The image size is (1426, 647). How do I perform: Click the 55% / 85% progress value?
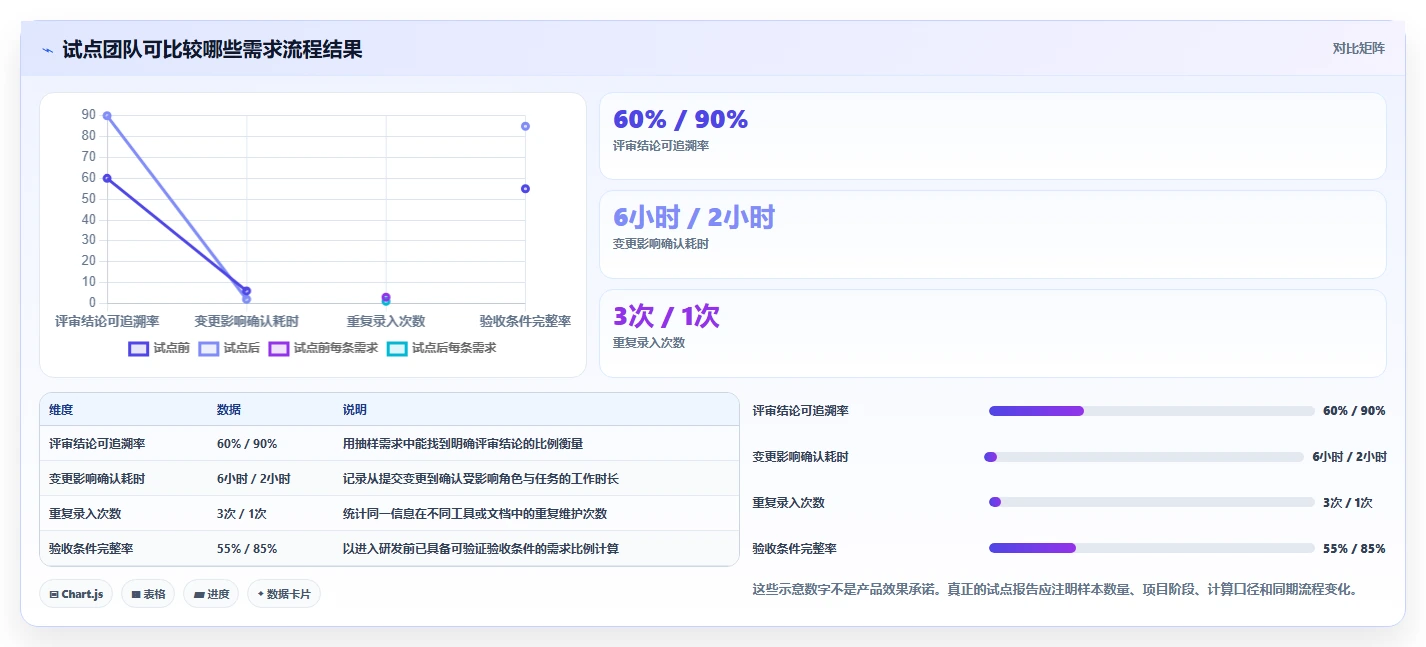point(1354,548)
